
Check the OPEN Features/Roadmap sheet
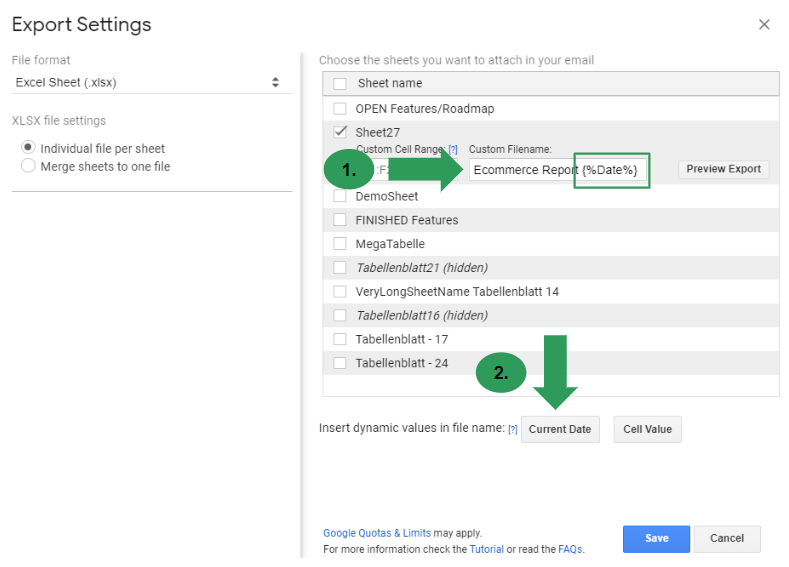[x=340, y=108]
